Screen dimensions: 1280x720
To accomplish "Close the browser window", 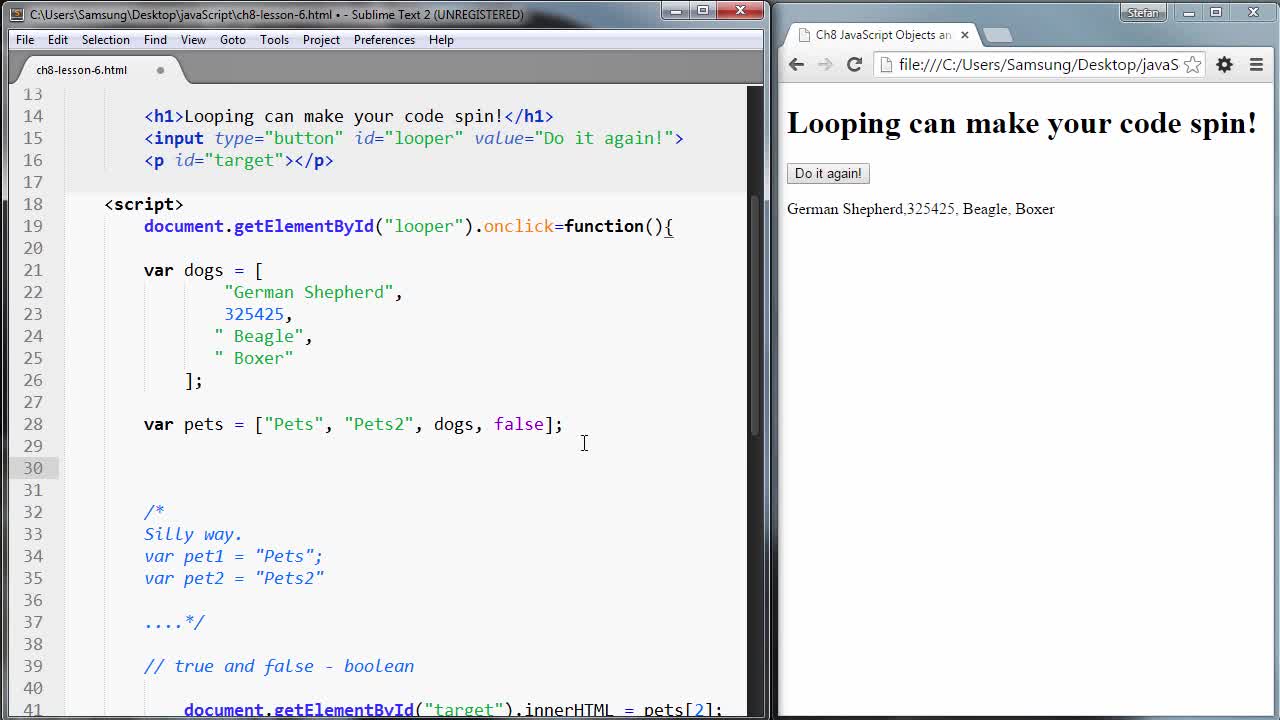I will pos(1253,12).
